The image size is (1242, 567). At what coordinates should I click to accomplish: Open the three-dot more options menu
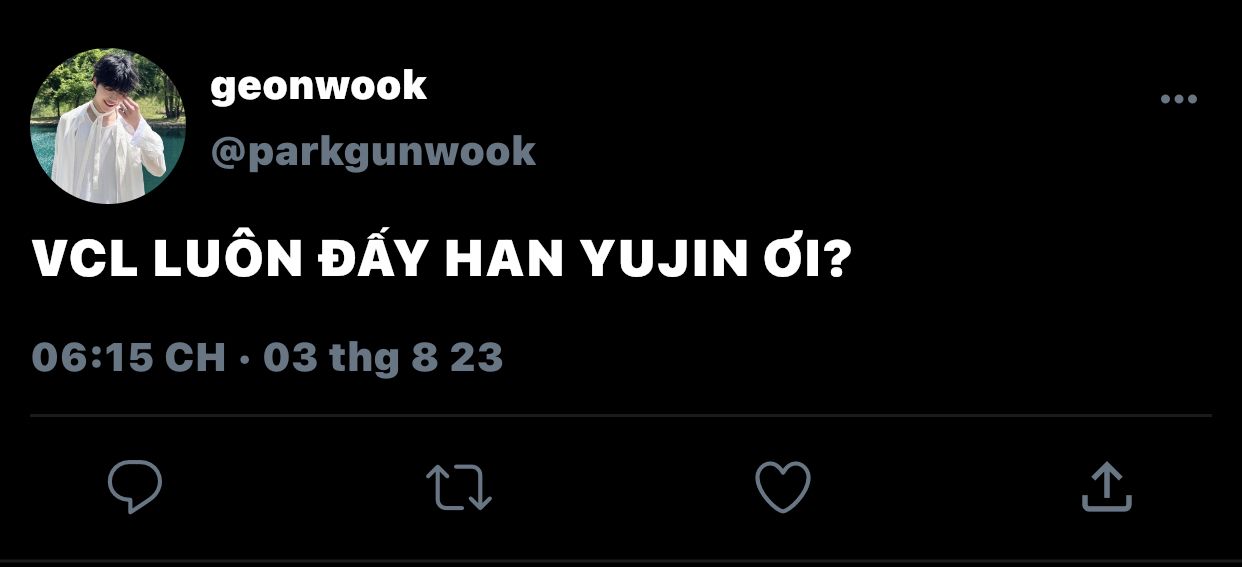[x=1178, y=99]
